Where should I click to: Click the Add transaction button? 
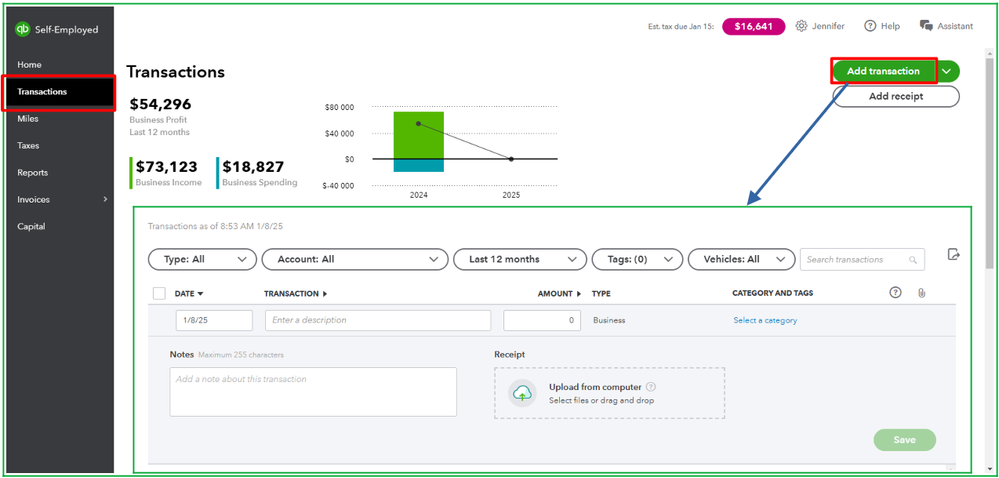pos(883,71)
